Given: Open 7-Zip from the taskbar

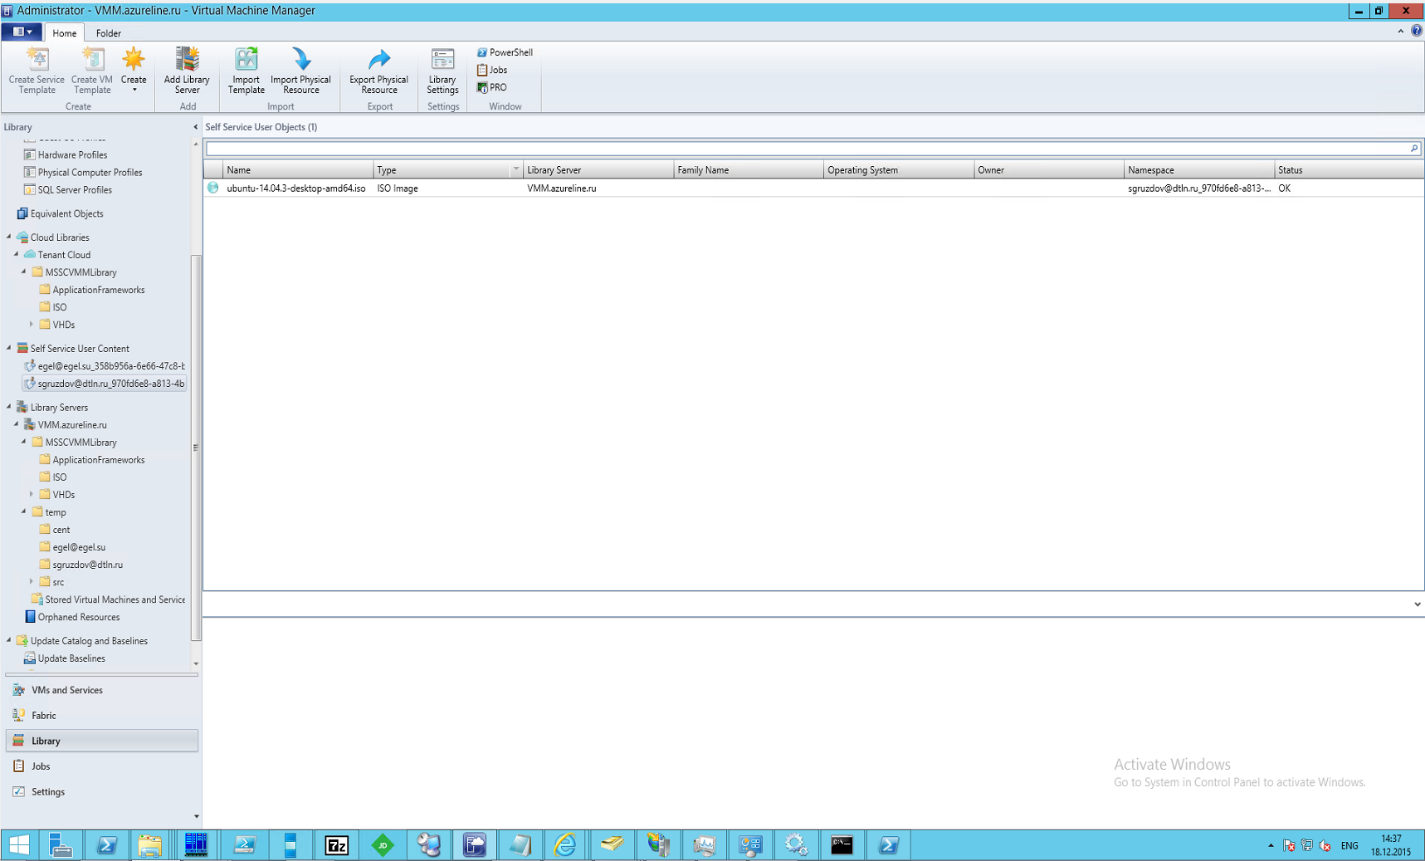Looking at the screenshot, I should coord(337,845).
